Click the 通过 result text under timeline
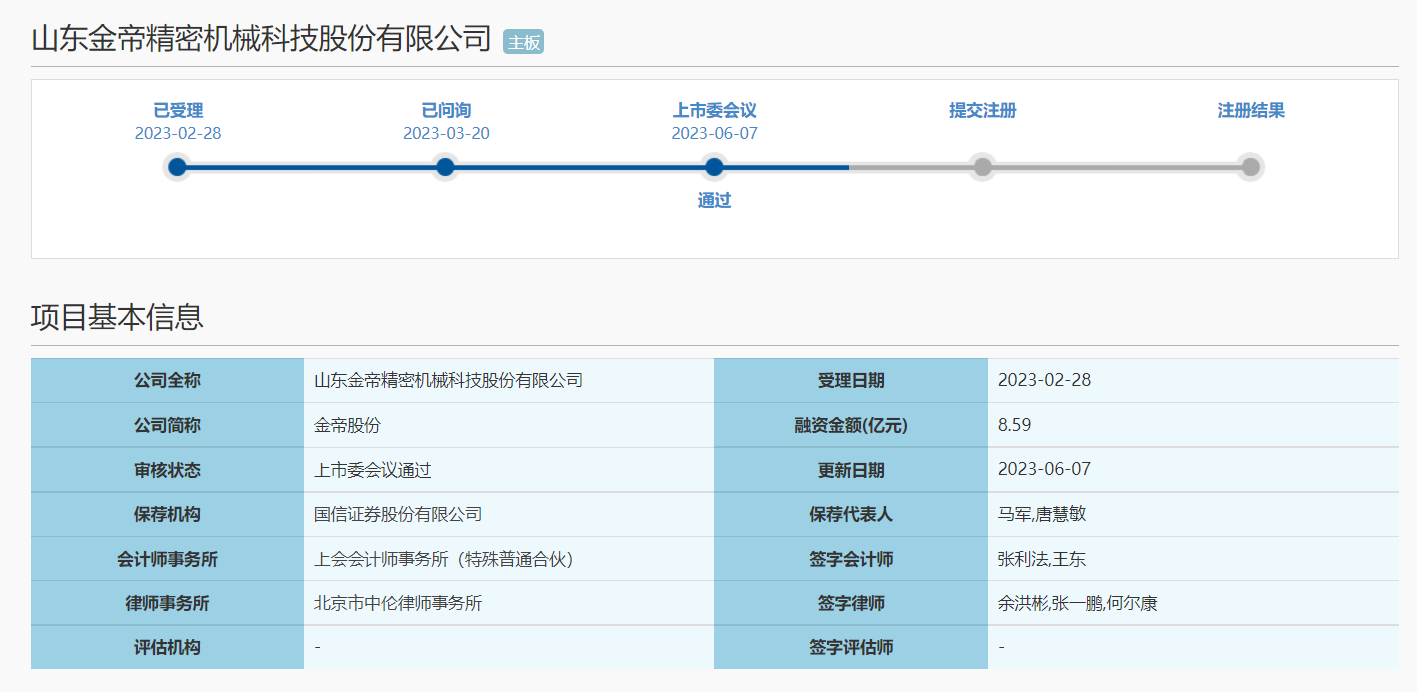The width and height of the screenshot is (1417, 692). point(714,200)
